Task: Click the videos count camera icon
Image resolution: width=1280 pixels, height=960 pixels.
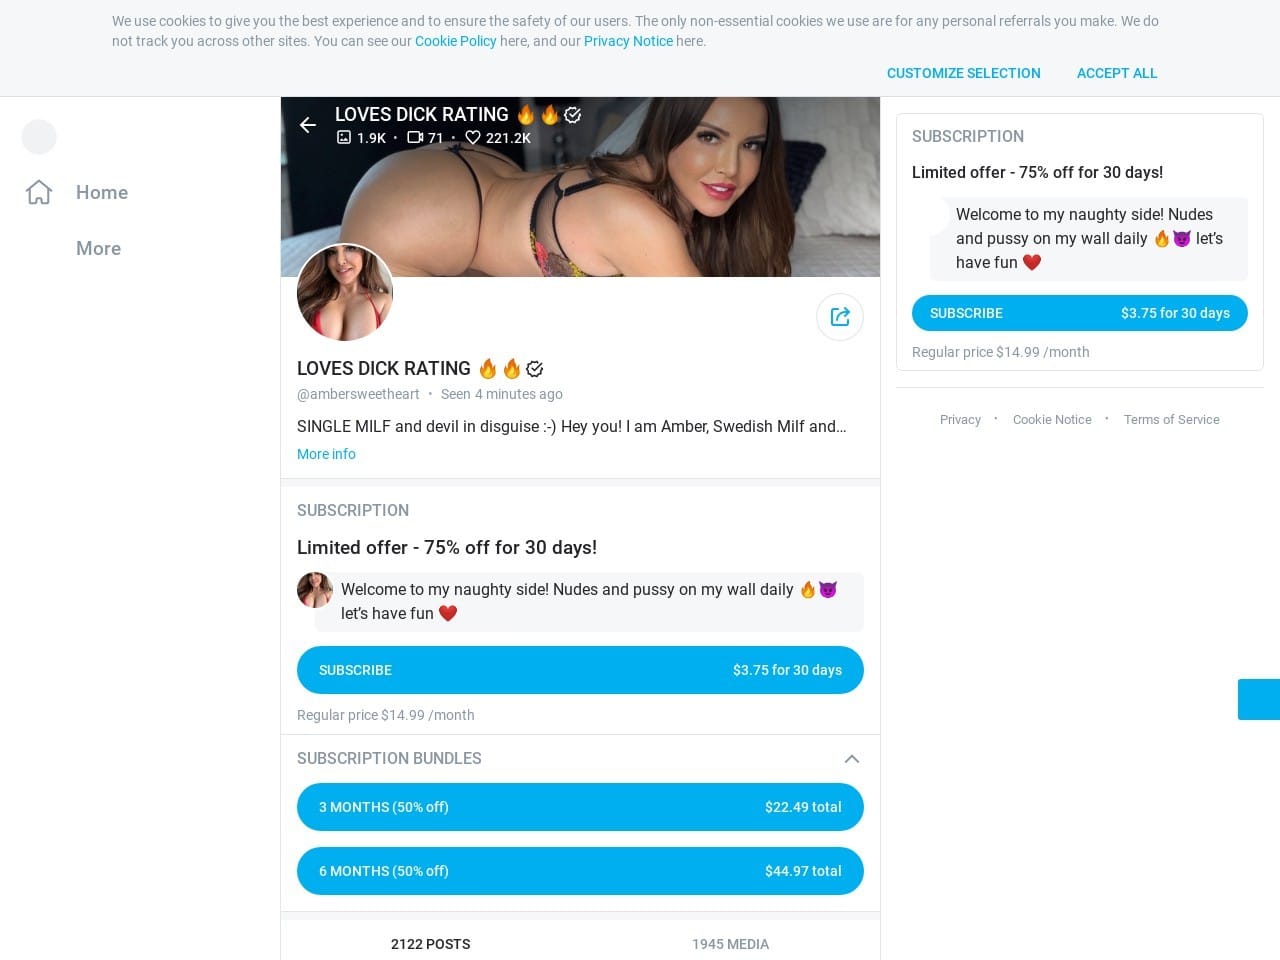Action: point(415,138)
